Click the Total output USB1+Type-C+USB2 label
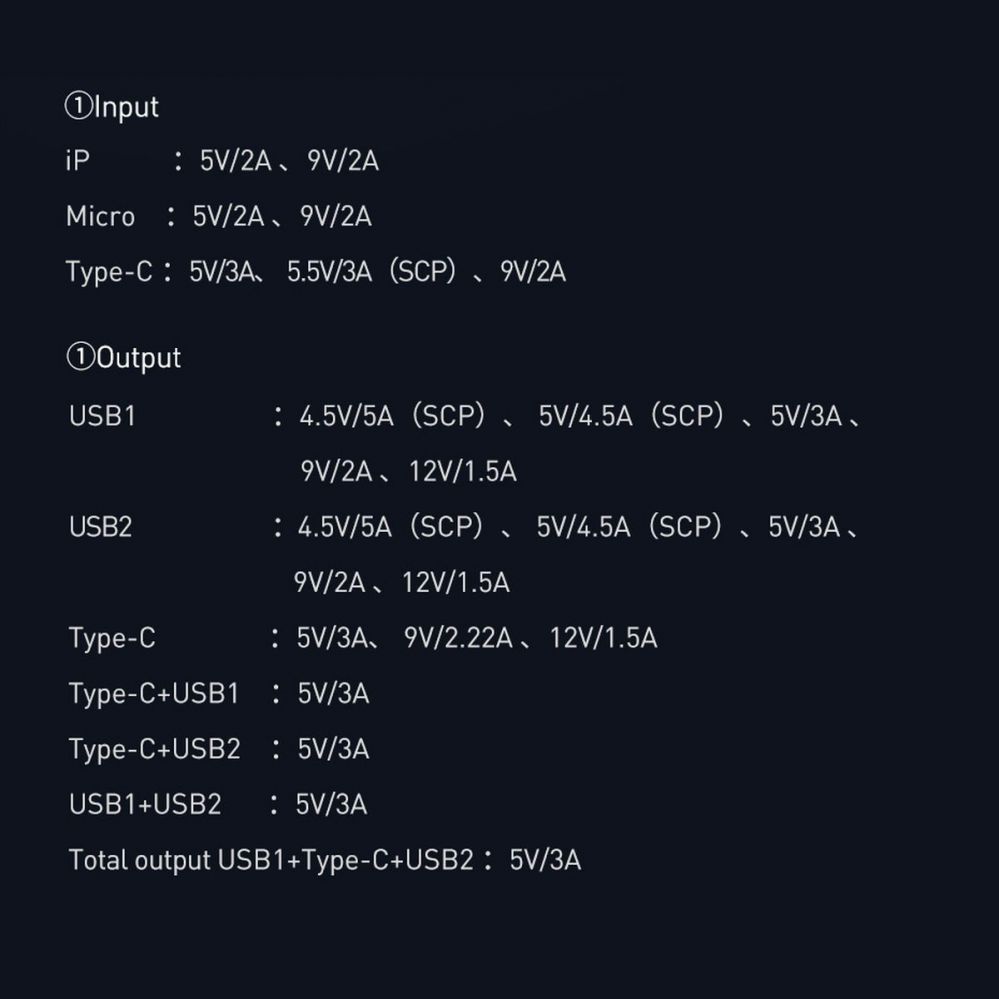 coord(270,860)
